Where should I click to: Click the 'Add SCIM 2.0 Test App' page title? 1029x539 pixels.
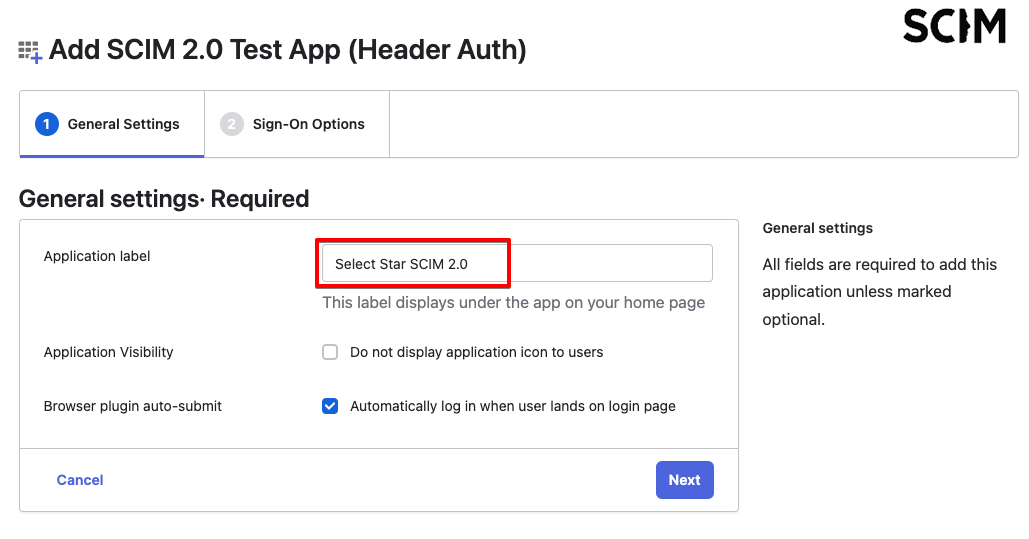click(287, 49)
